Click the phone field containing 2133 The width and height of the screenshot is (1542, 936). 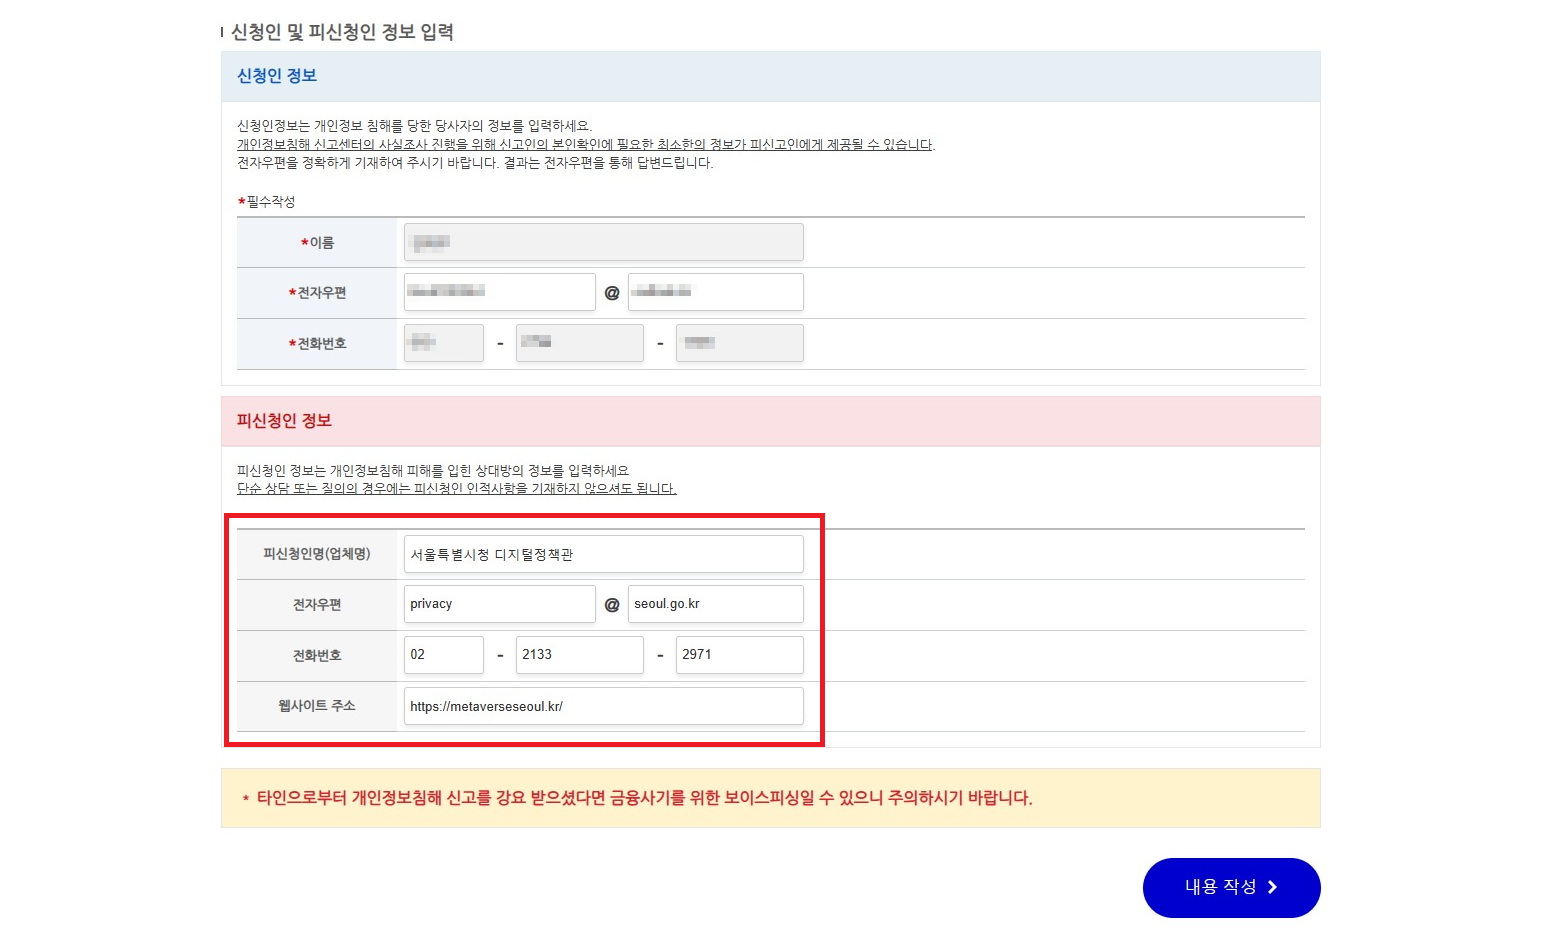tap(580, 655)
